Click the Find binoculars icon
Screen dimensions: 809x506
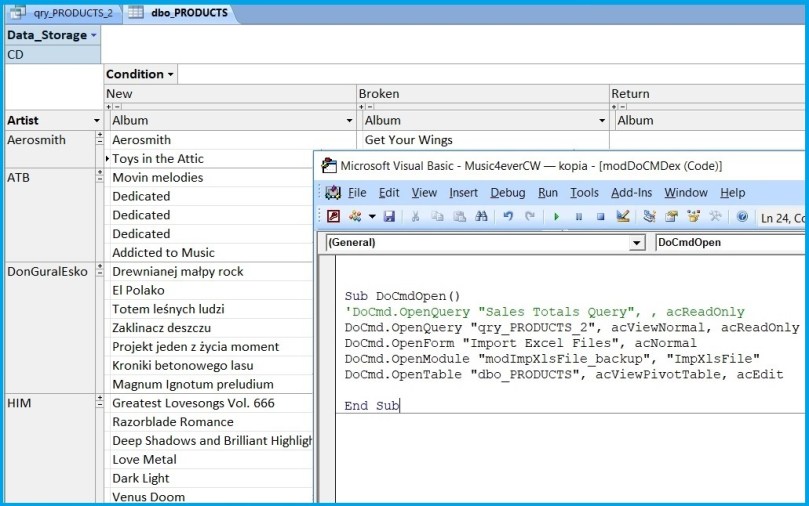tap(479, 216)
